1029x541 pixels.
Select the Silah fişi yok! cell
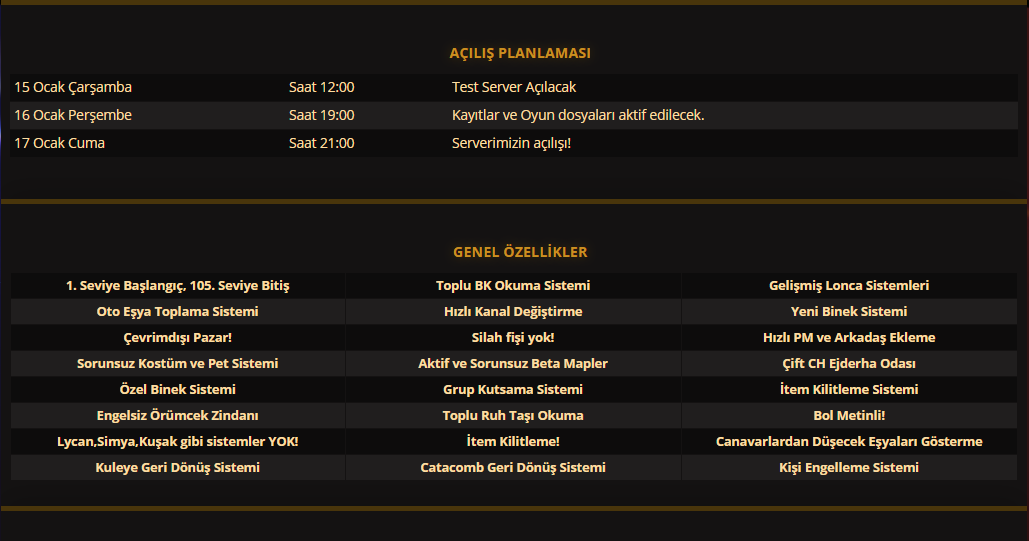coord(513,337)
